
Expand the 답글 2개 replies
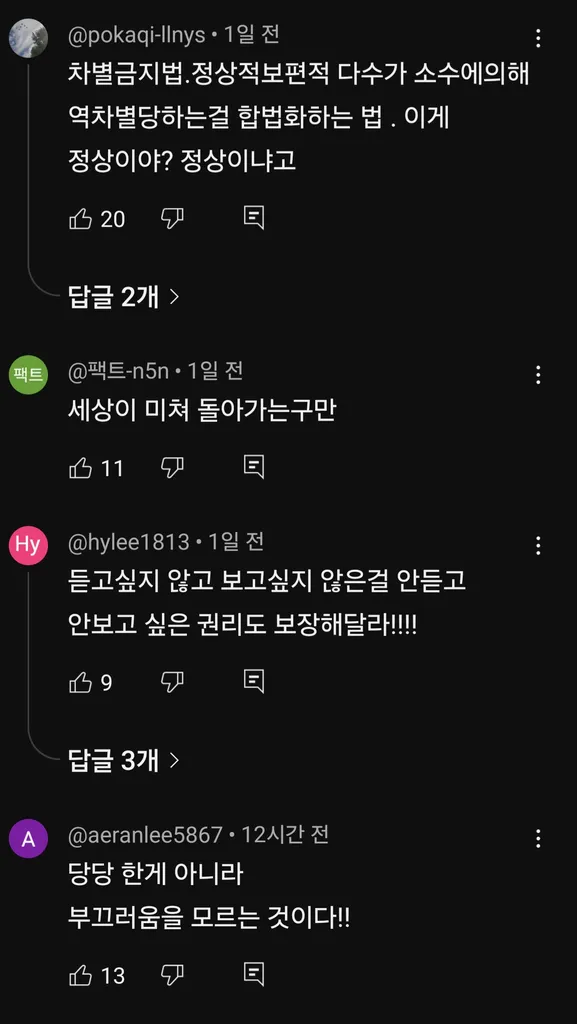coord(123,297)
